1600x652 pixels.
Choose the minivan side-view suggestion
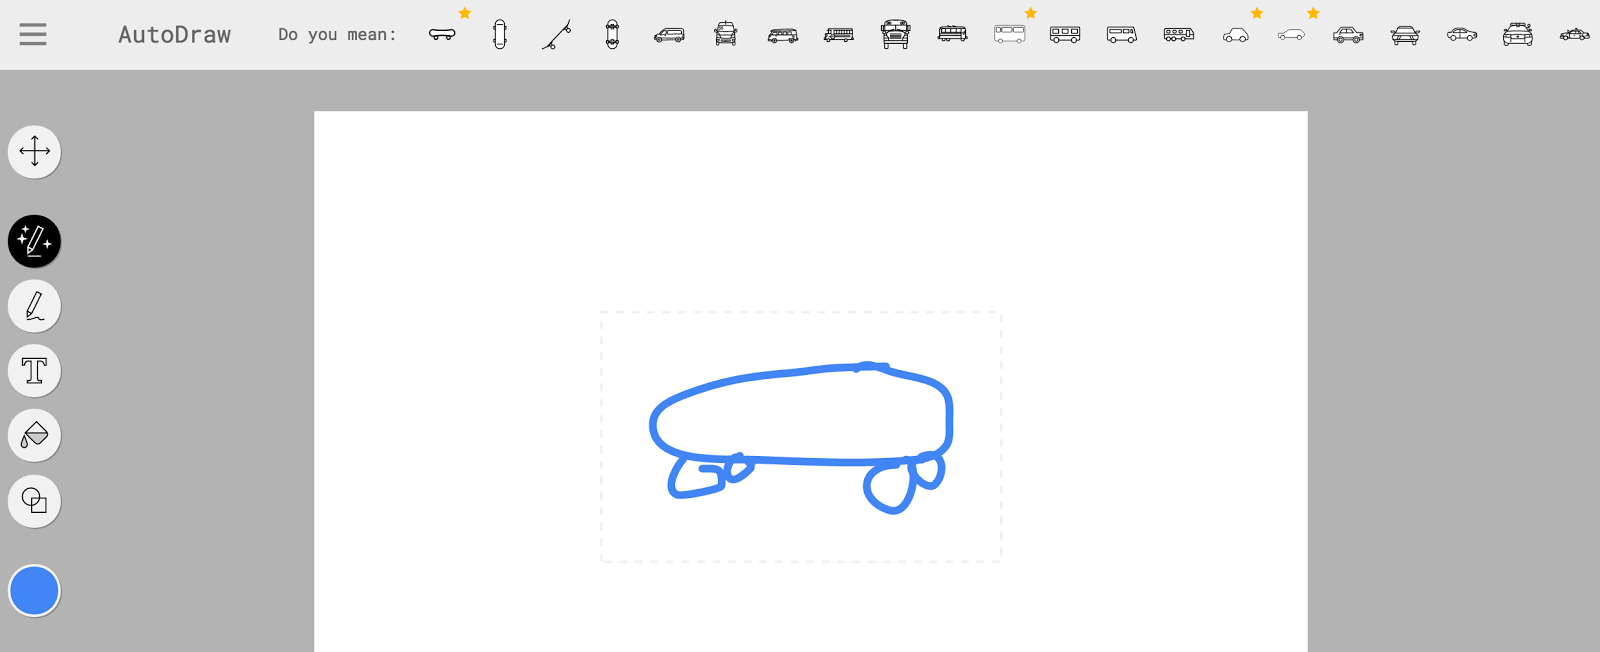669,35
